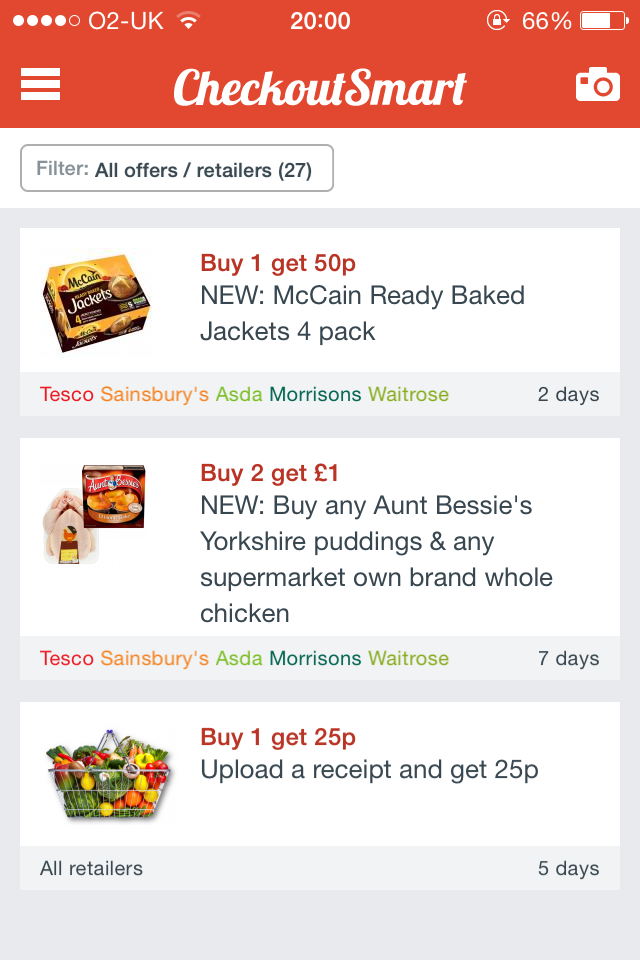Open the offers and retailers filter
This screenshot has height=960, width=640.
click(x=177, y=169)
